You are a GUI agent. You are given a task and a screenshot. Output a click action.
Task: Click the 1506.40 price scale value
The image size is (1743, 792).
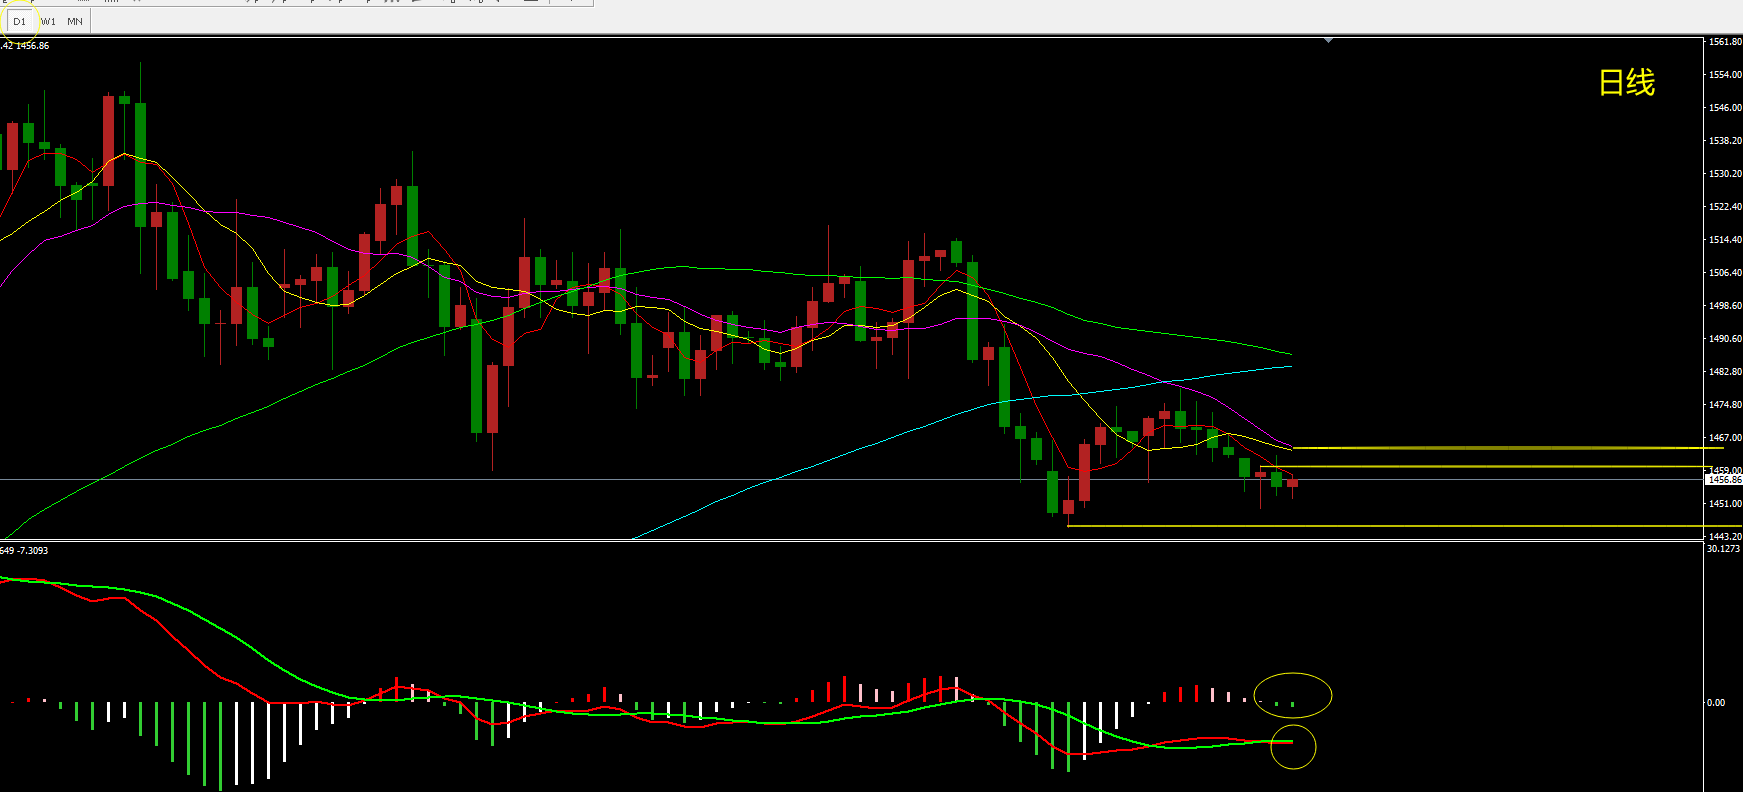pyautogui.click(x=1725, y=273)
